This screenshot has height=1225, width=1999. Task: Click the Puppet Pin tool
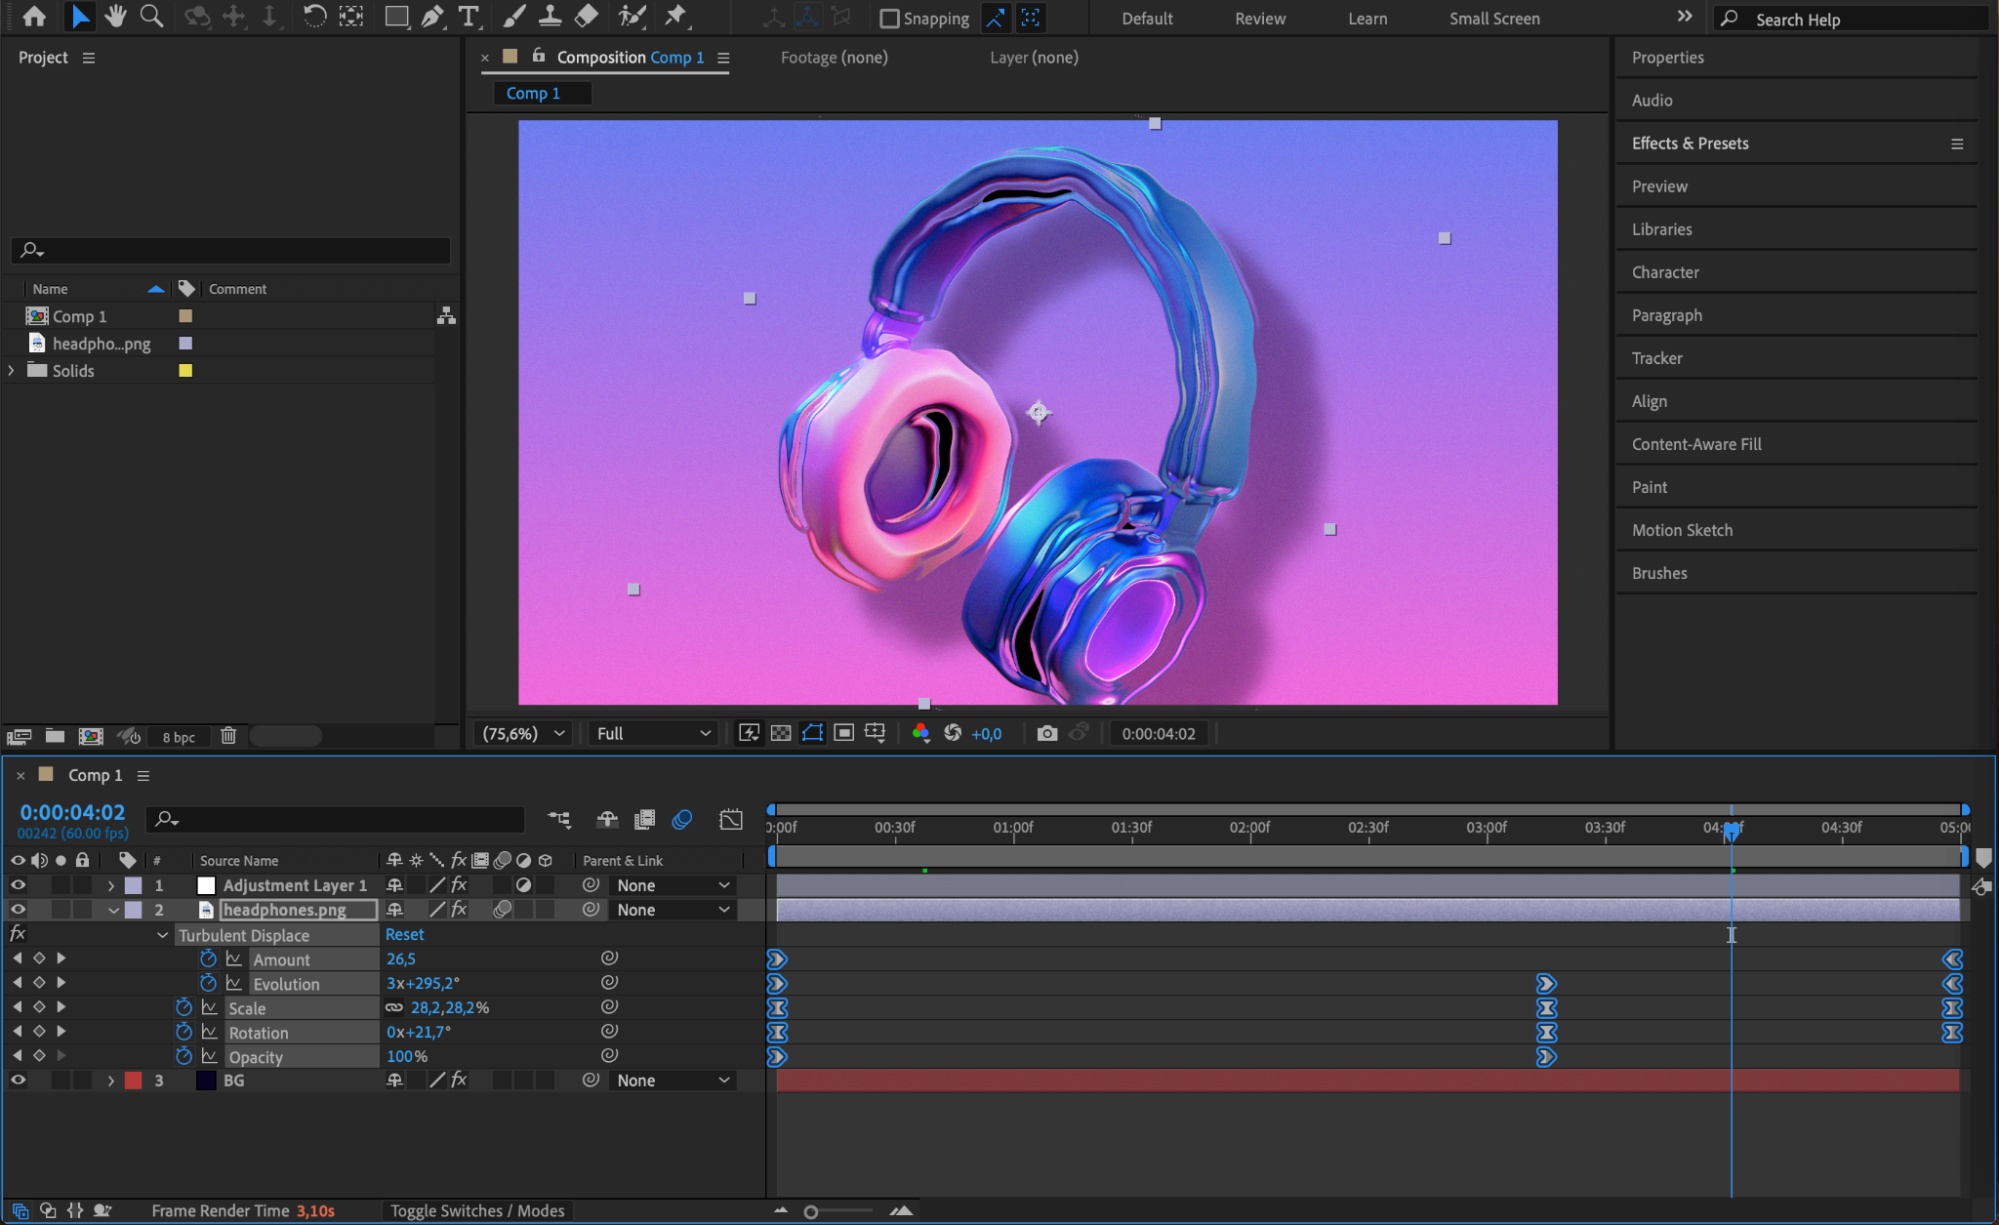point(676,17)
